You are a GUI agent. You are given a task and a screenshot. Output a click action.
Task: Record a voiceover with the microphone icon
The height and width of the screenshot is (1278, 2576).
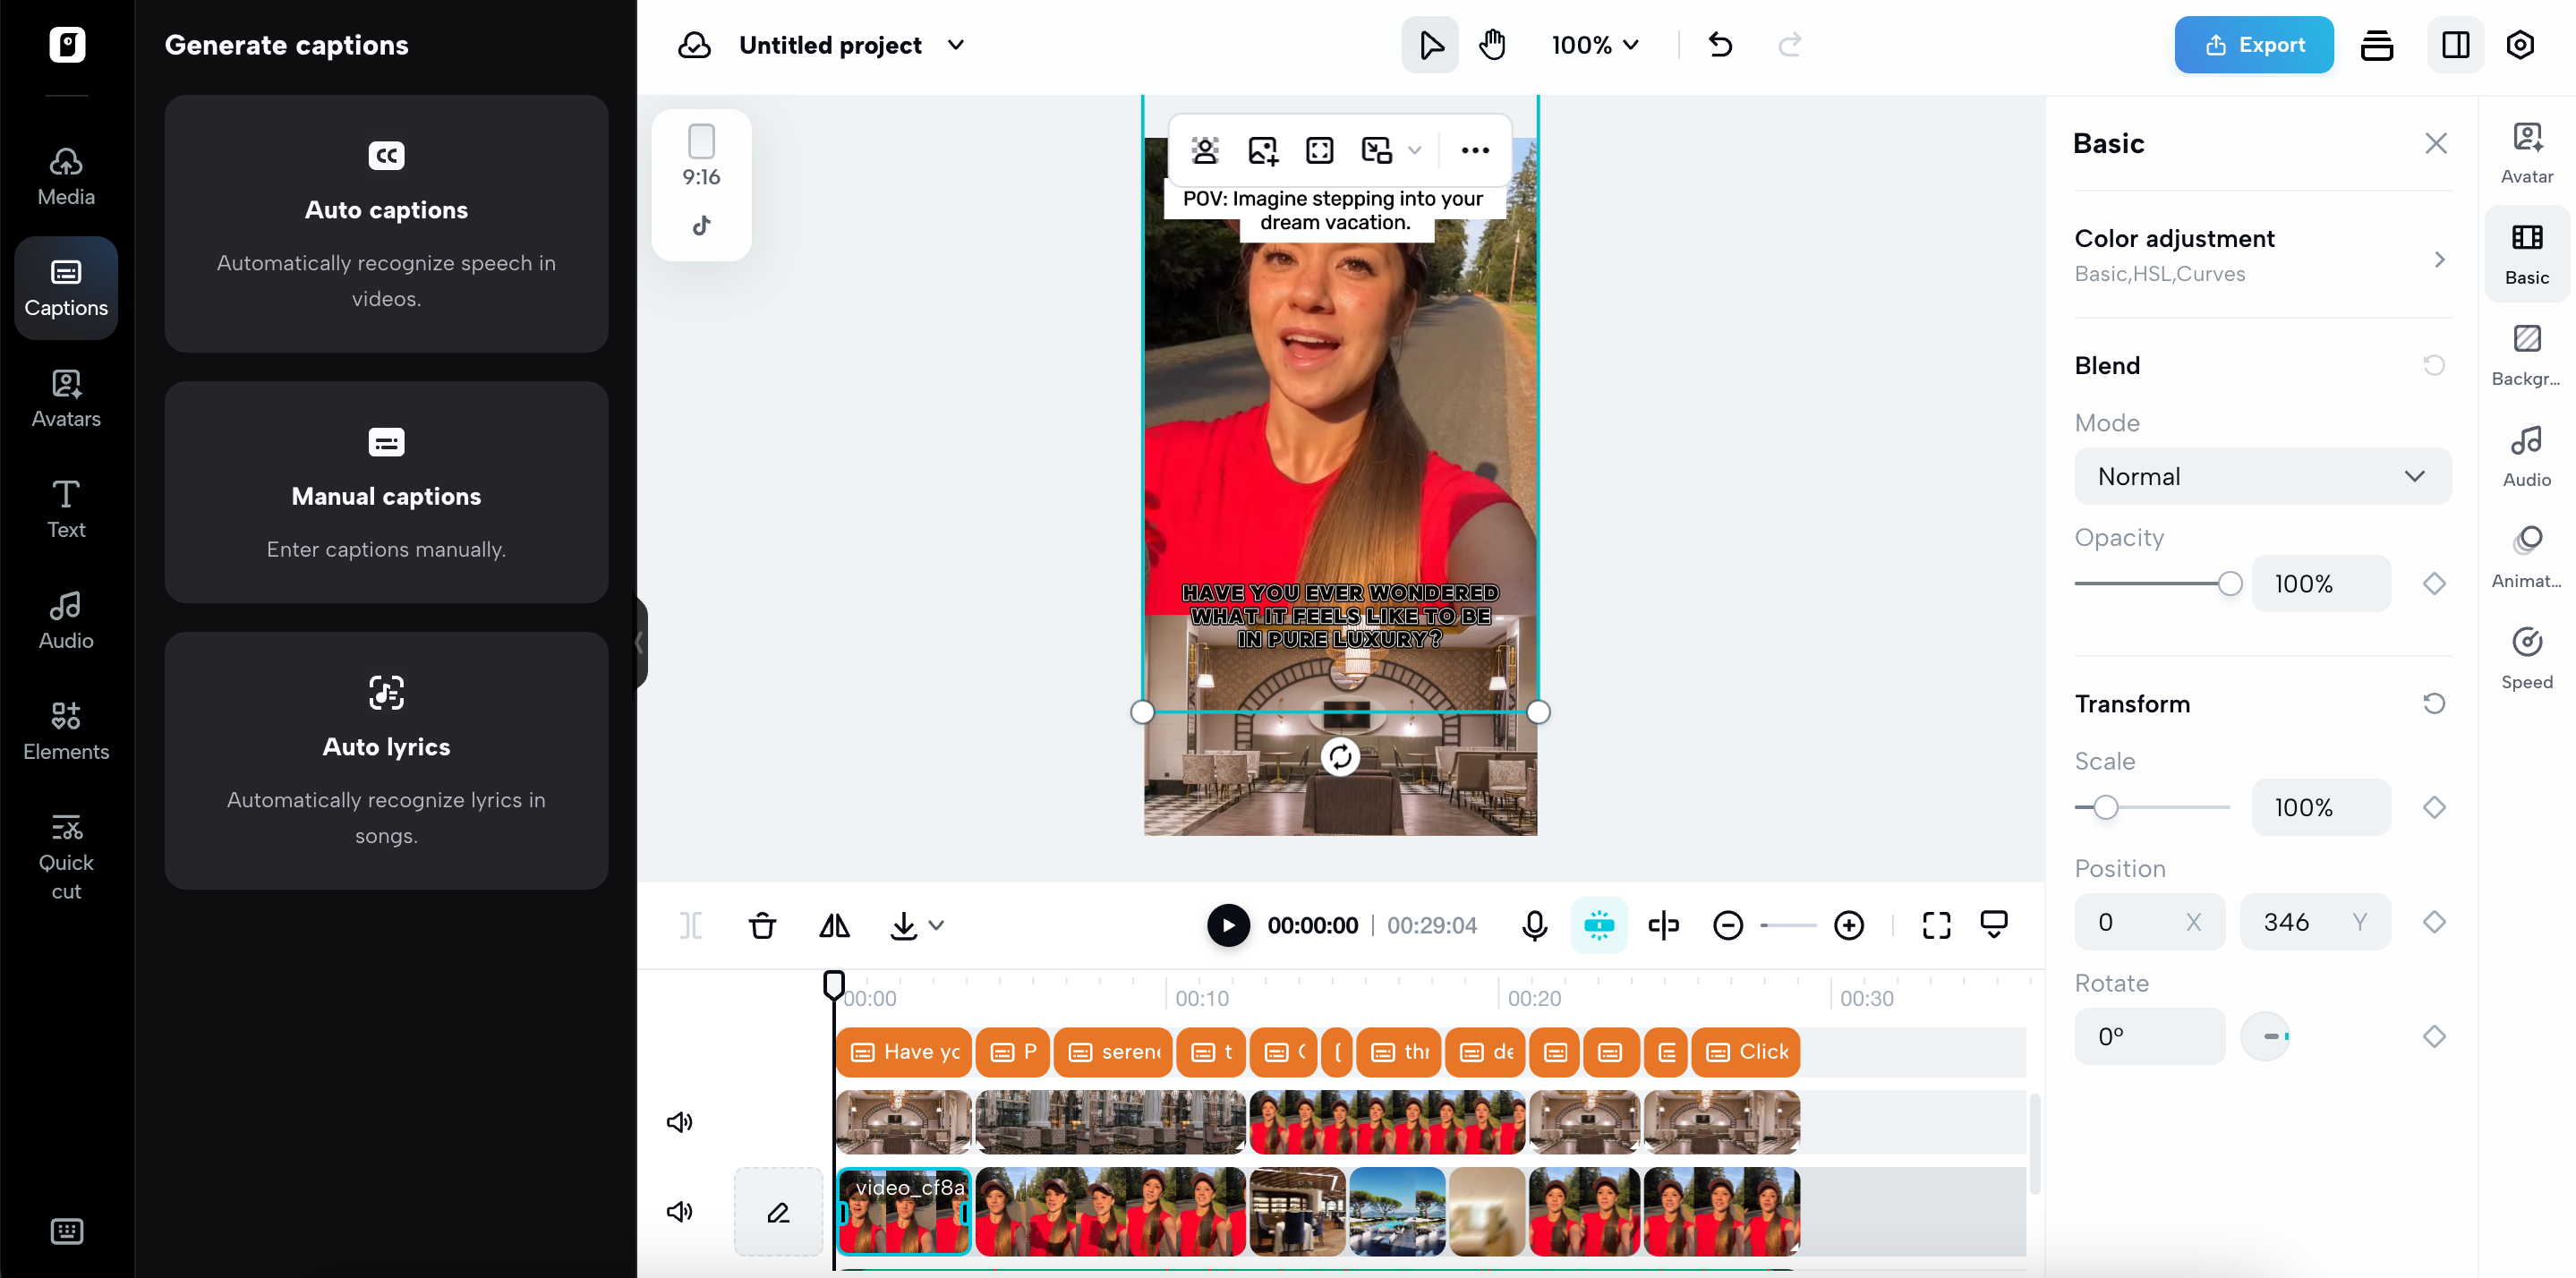pos(1535,925)
